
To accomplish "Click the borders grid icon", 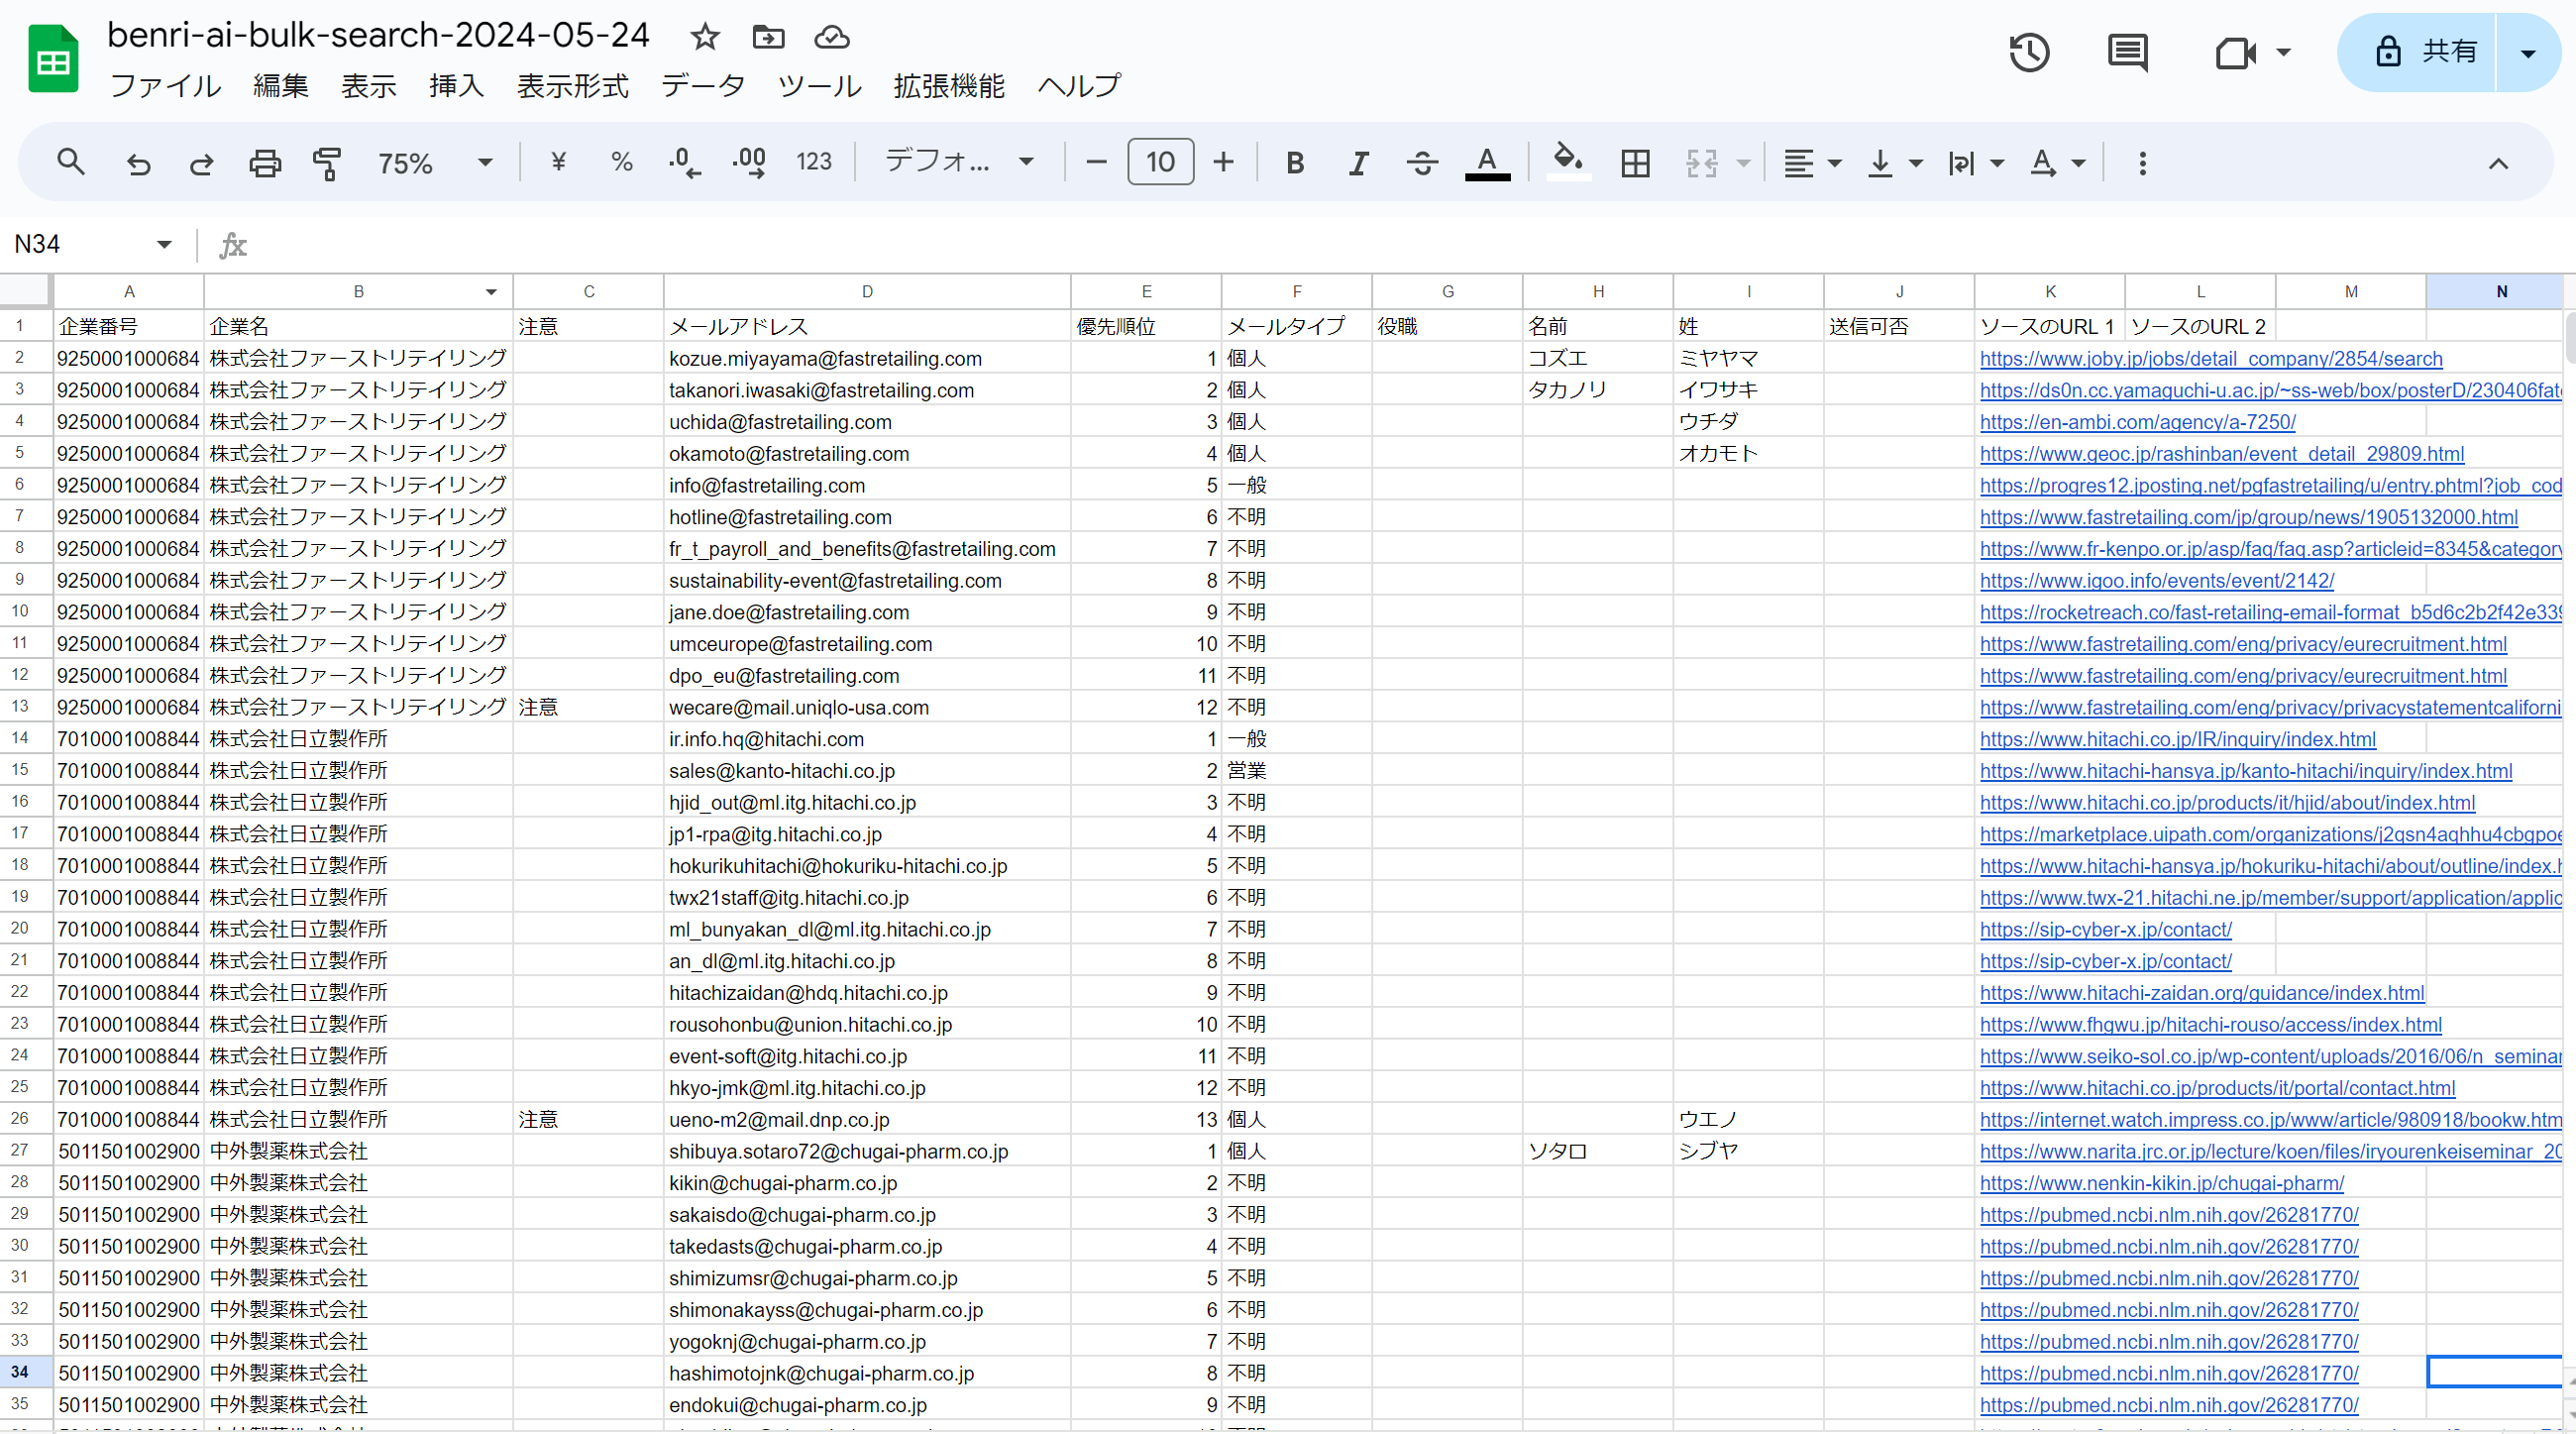I will point(1635,163).
